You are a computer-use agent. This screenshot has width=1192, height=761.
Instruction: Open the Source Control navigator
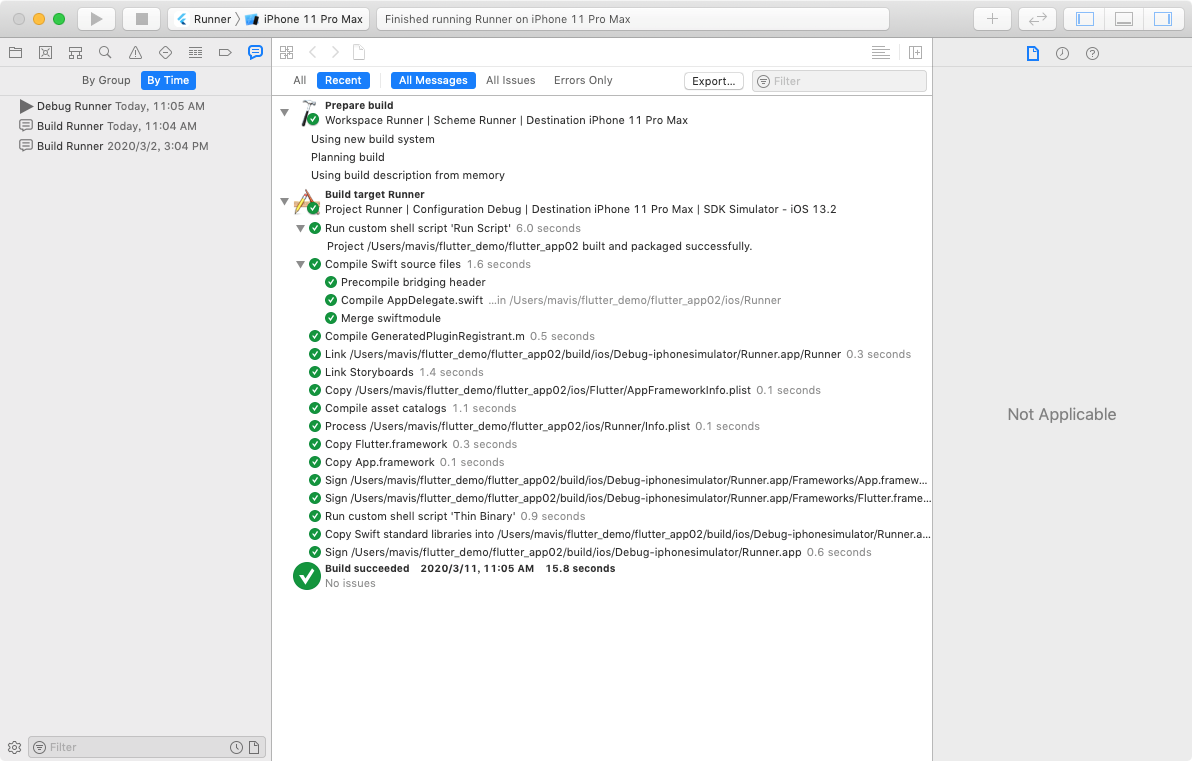click(46, 52)
